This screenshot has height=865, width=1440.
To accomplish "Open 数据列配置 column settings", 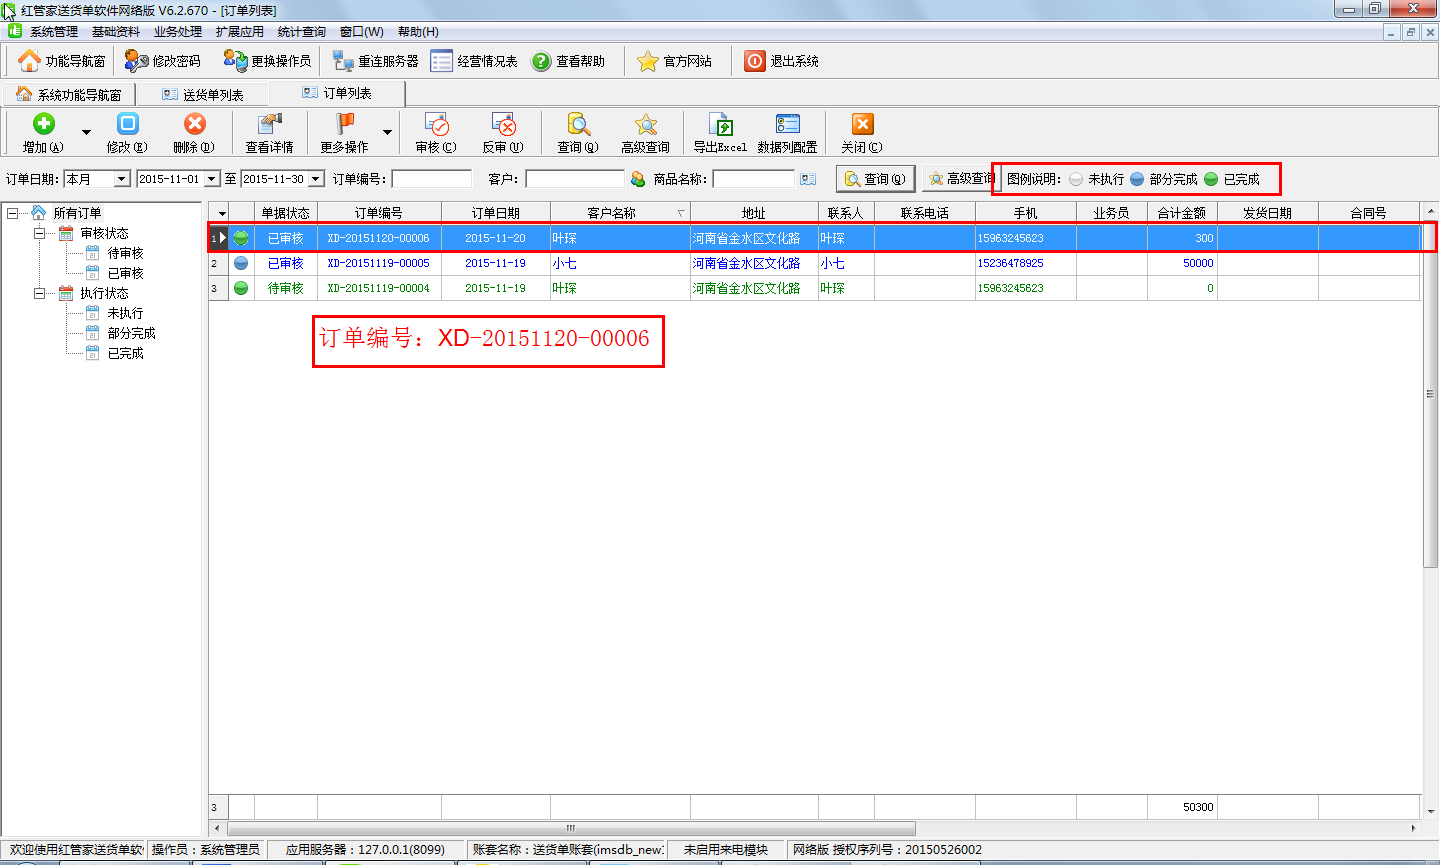I will click(x=787, y=124).
